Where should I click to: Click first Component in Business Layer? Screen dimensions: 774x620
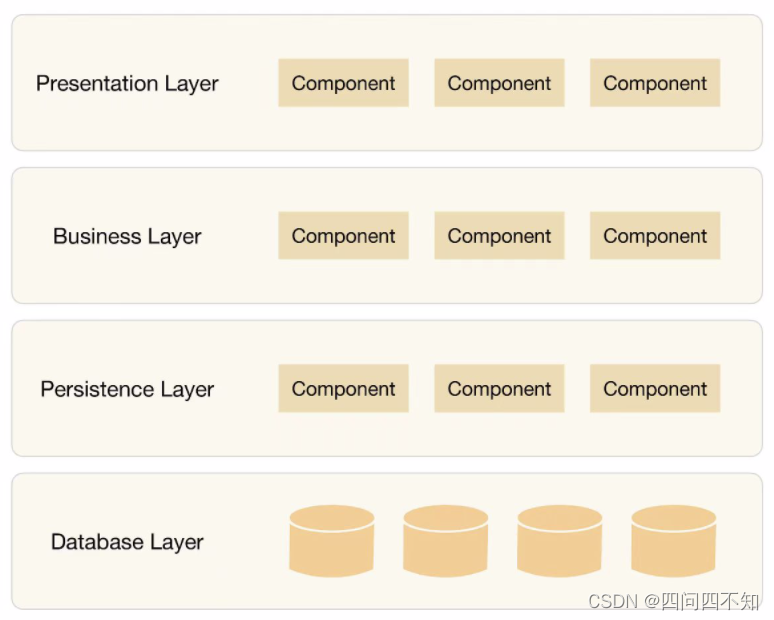pyautogui.click(x=344, y=236)
